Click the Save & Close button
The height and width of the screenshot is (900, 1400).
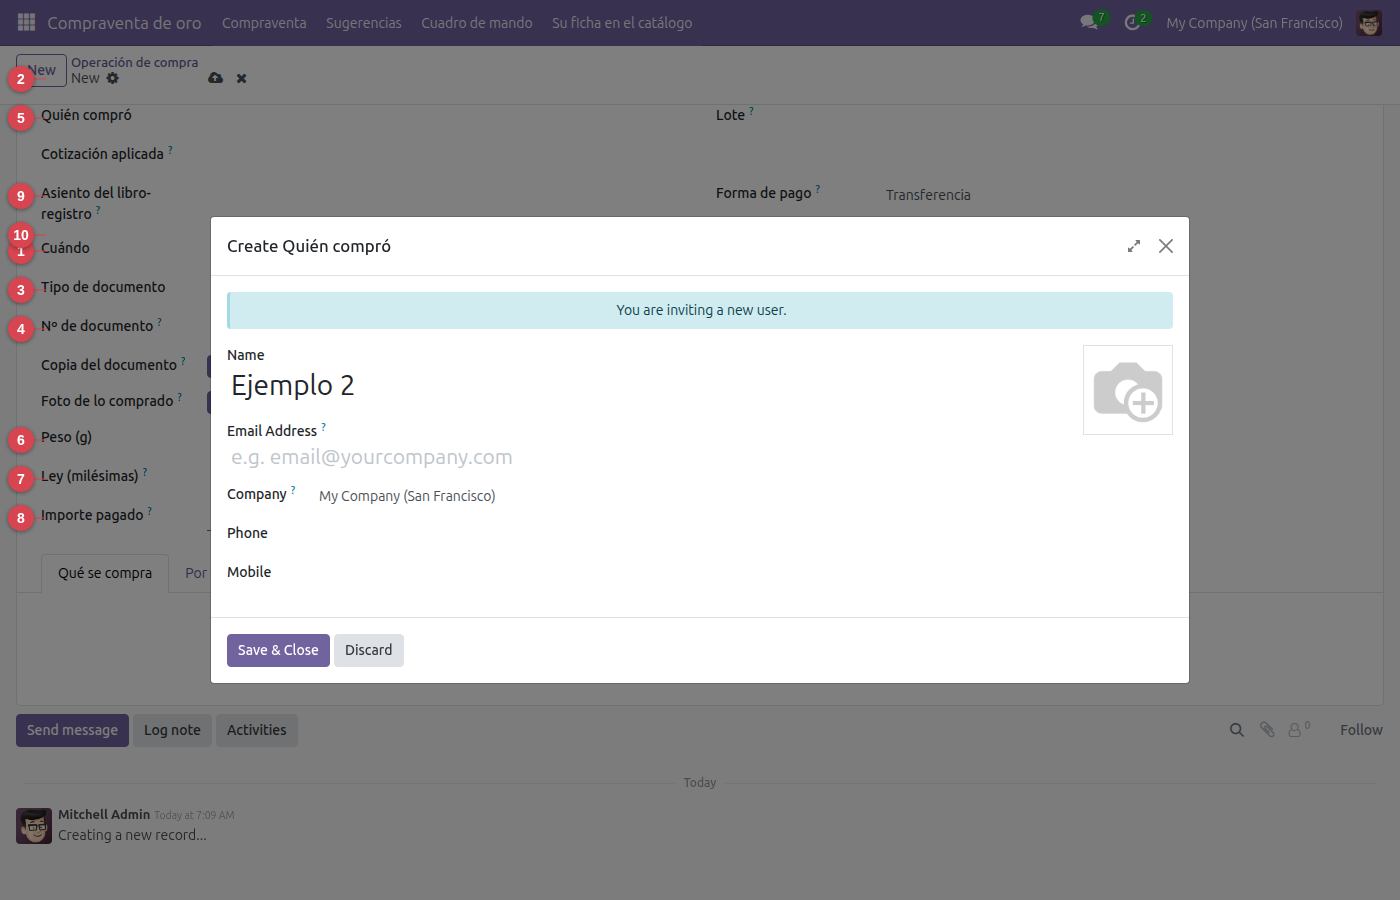tap(278, 650)
